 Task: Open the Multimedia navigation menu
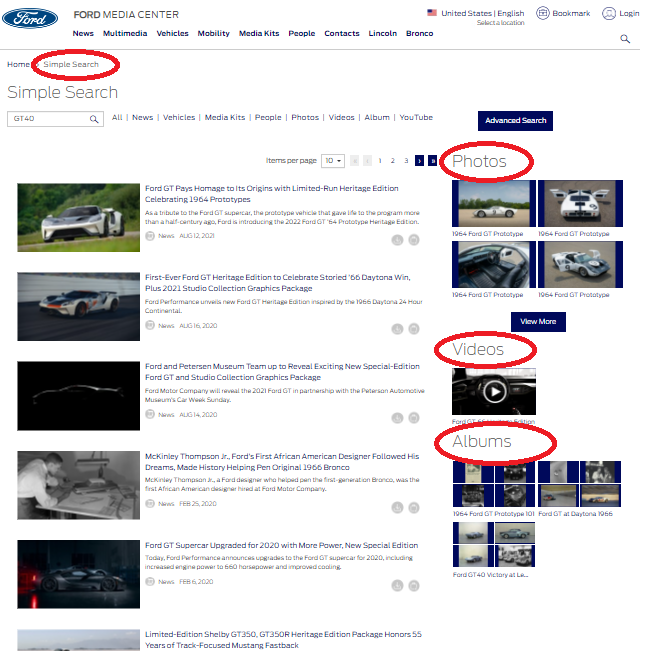pyautogui.click(x=125, y=33)
